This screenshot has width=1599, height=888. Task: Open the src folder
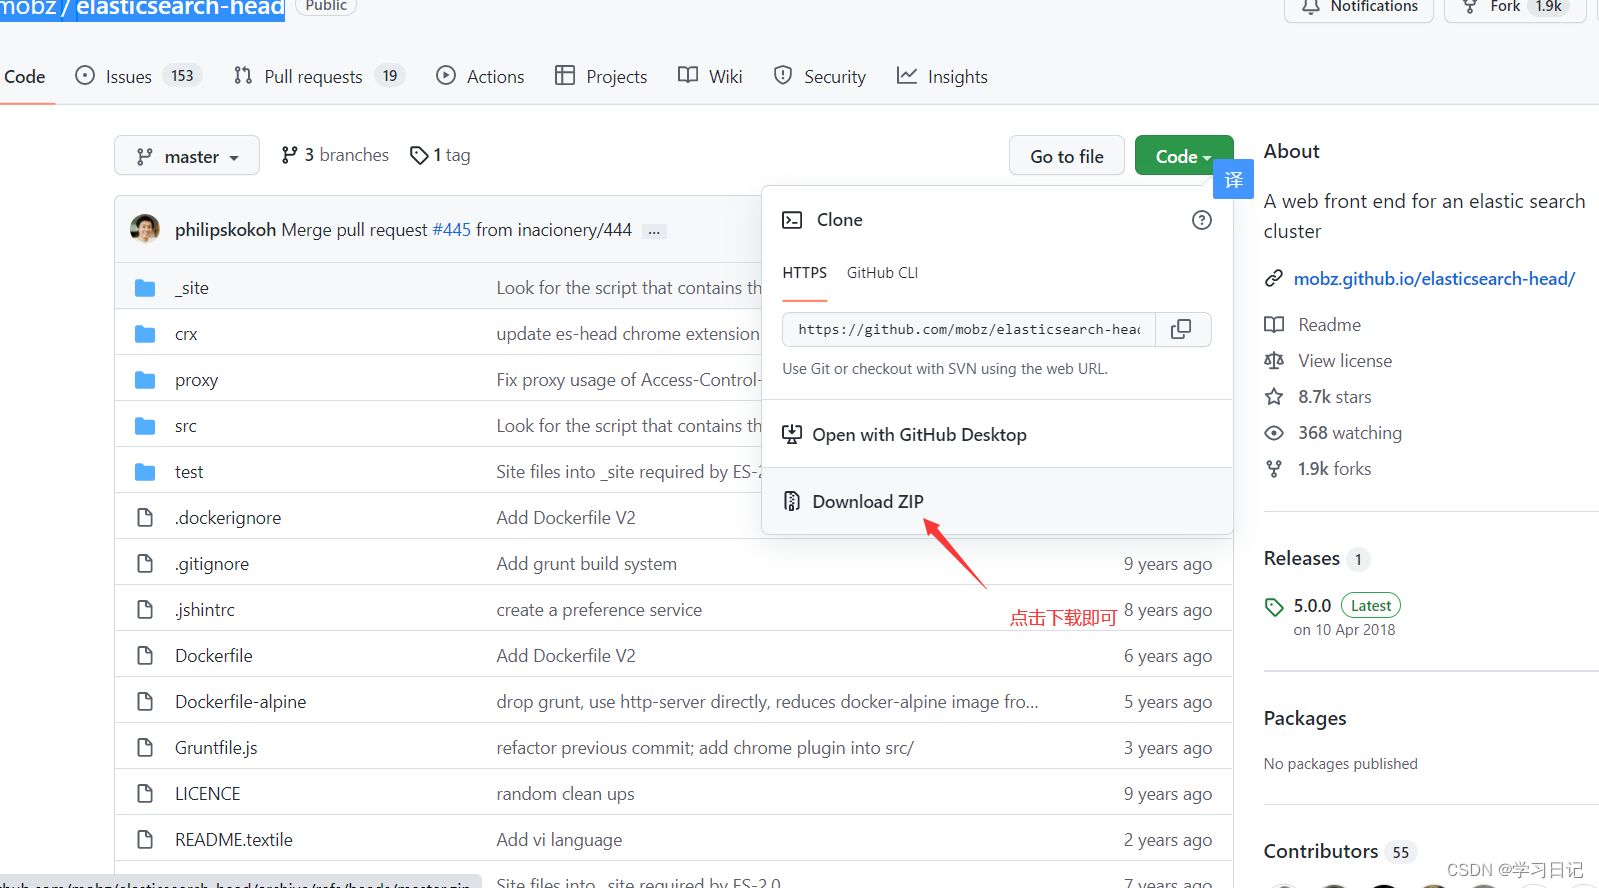click(186, 426)
